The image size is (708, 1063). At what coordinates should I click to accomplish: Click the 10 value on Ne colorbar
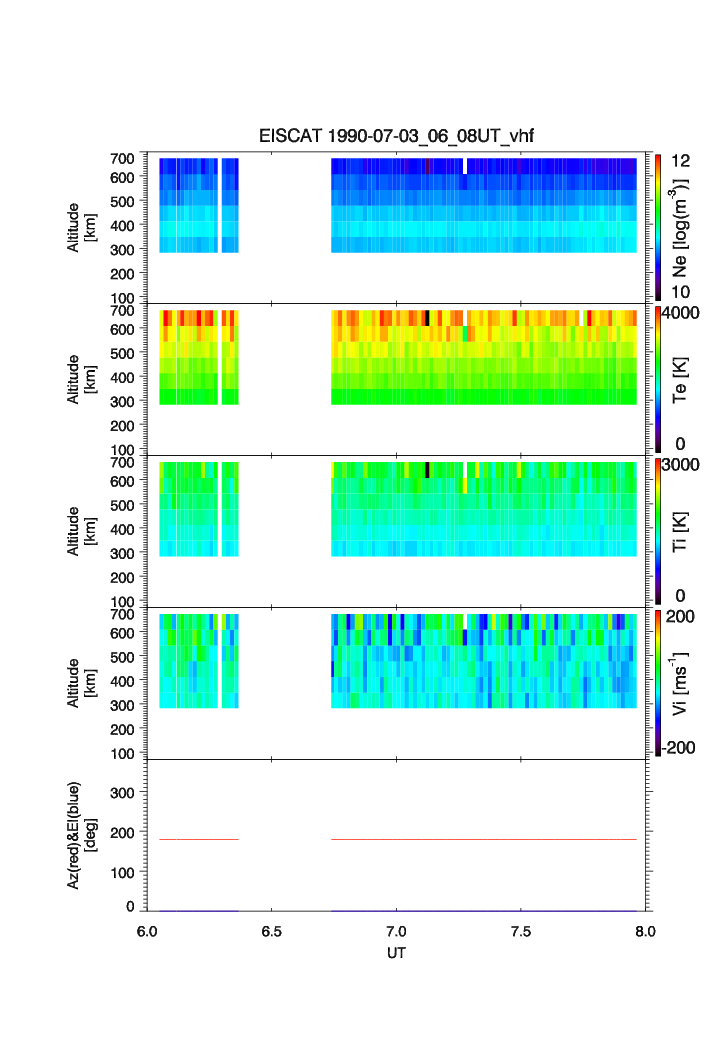point(680,292)
